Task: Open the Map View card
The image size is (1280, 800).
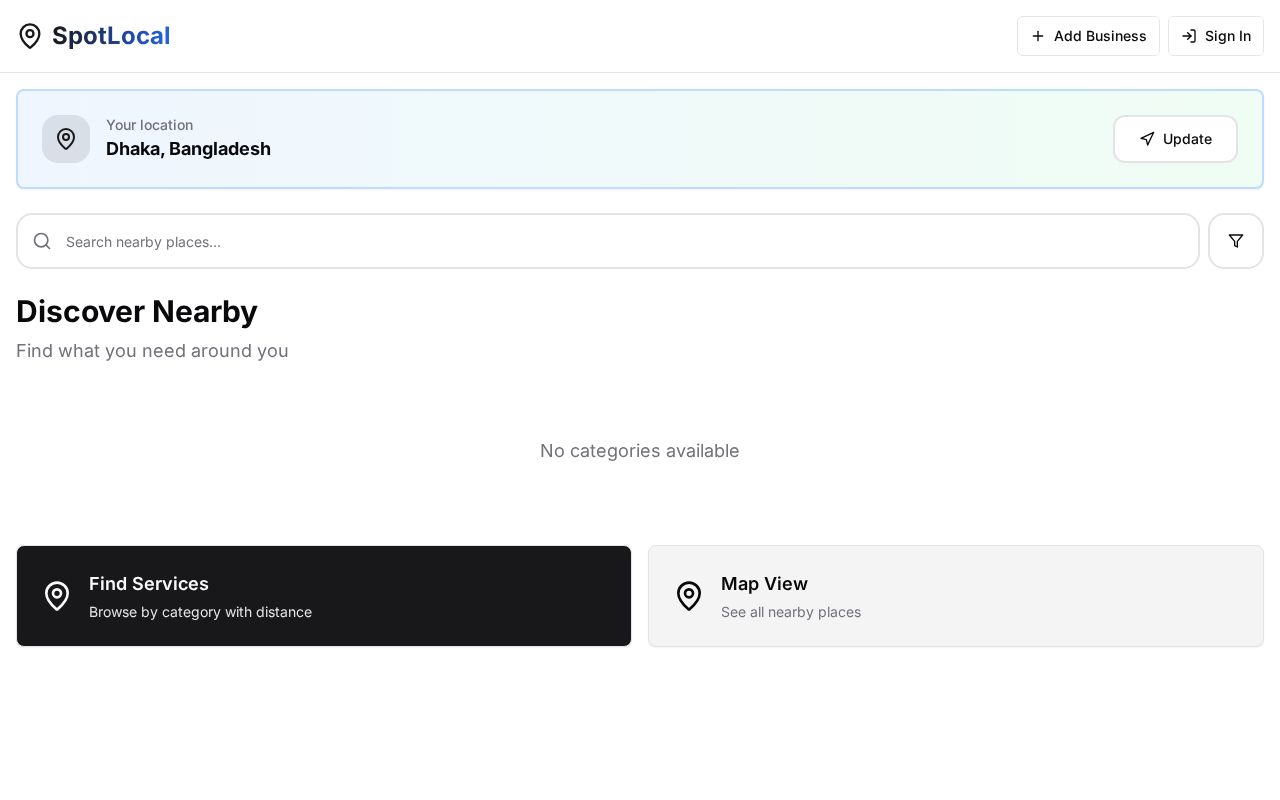Action: [956, 596]
